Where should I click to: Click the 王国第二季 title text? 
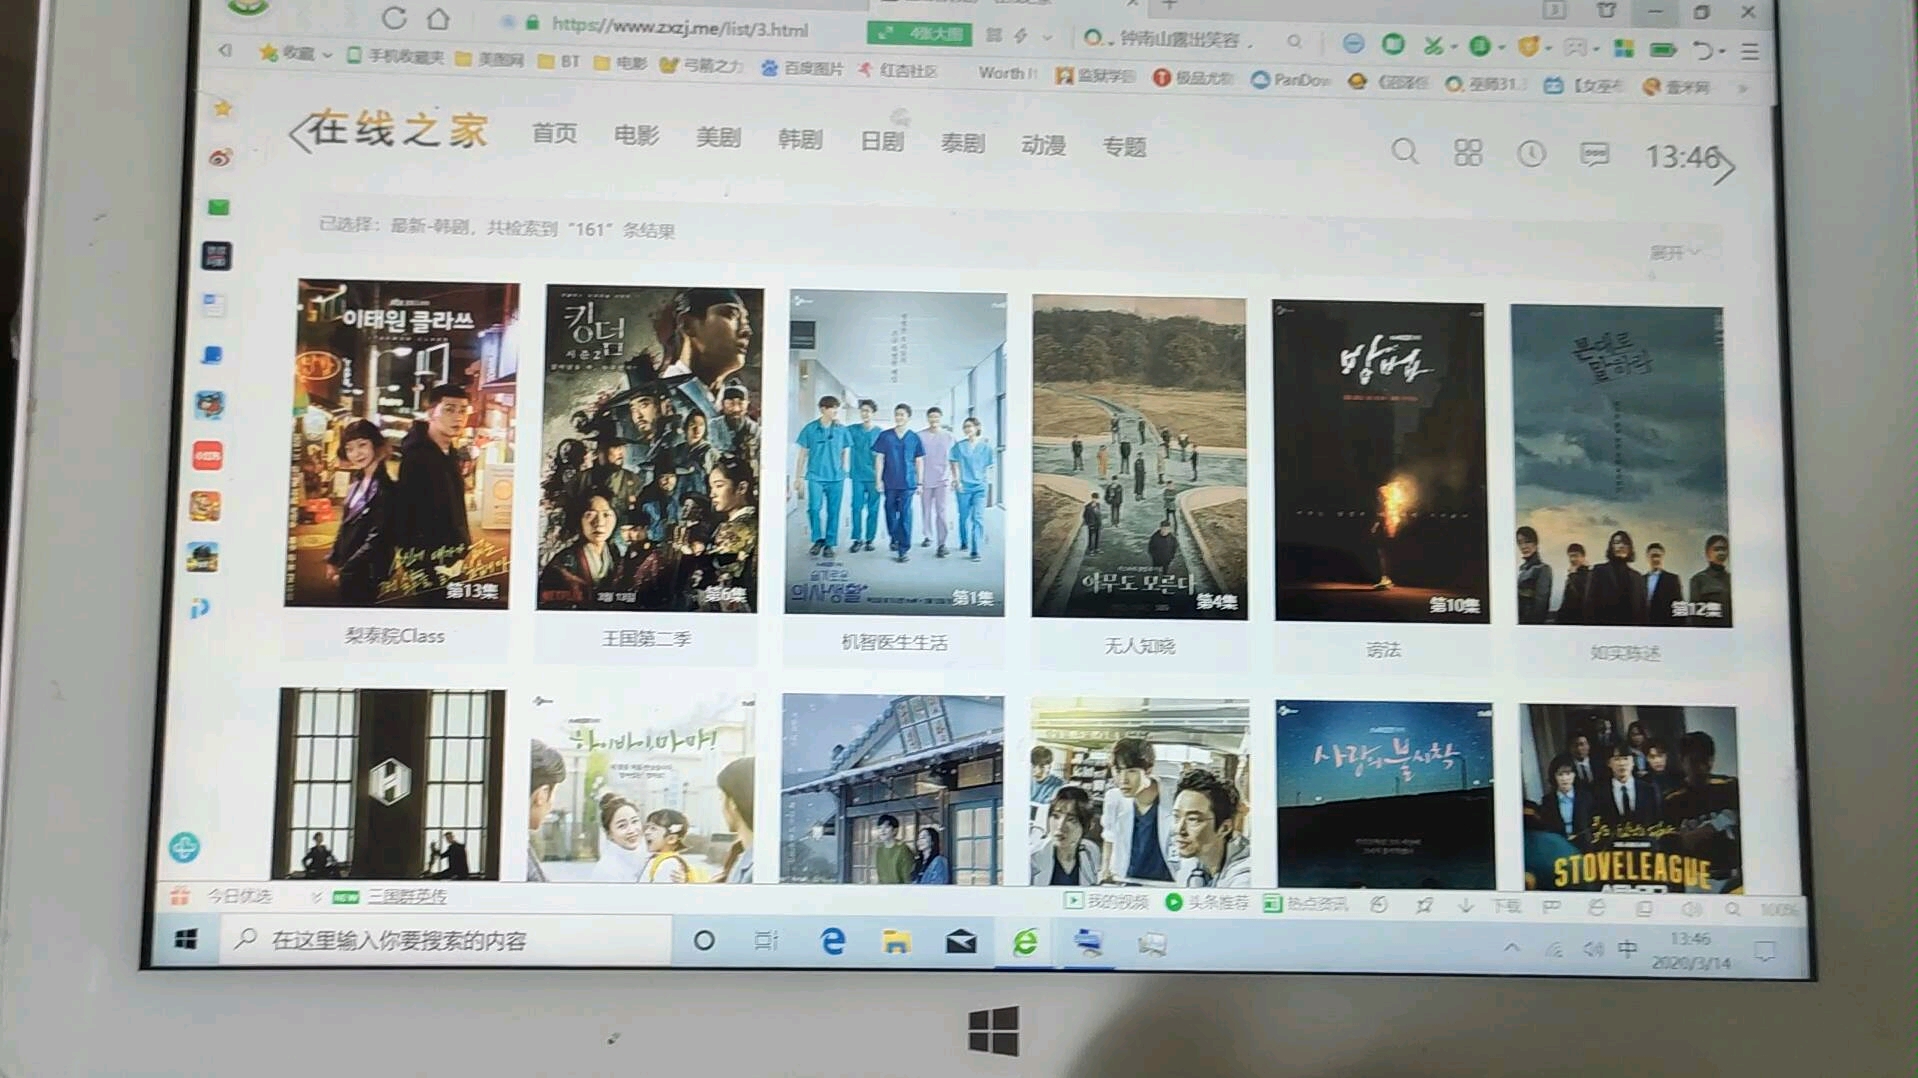[x=646, y=638]
